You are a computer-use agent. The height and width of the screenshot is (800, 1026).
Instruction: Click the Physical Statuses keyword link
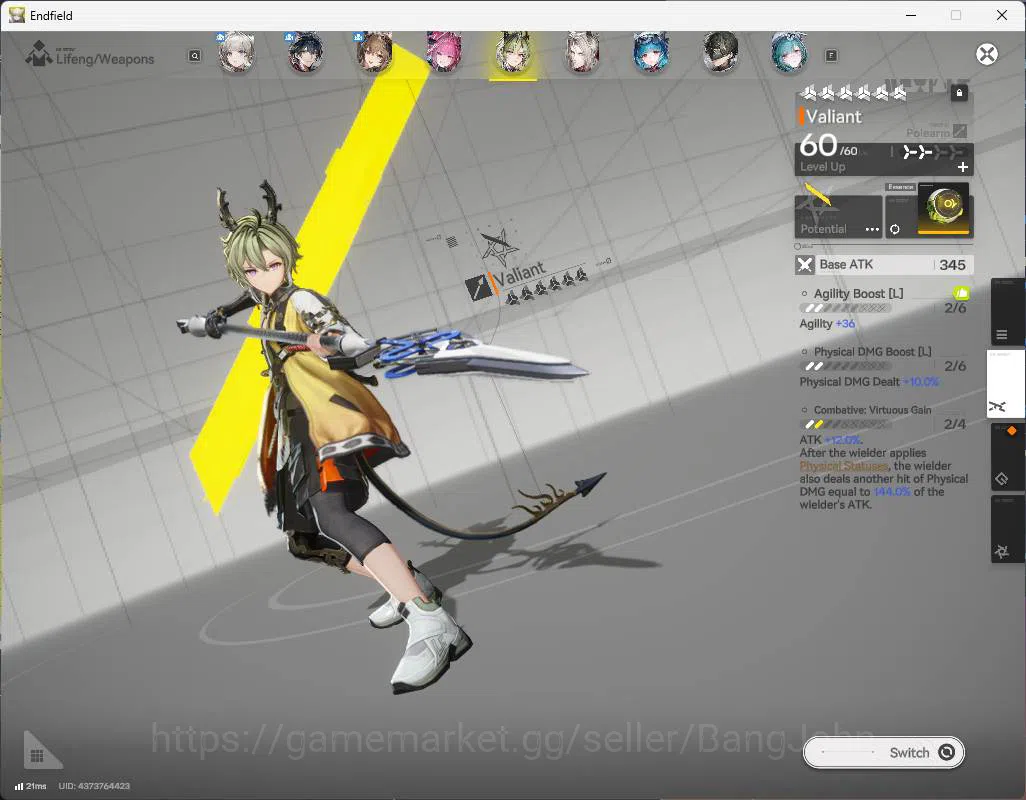click(843, 466)
